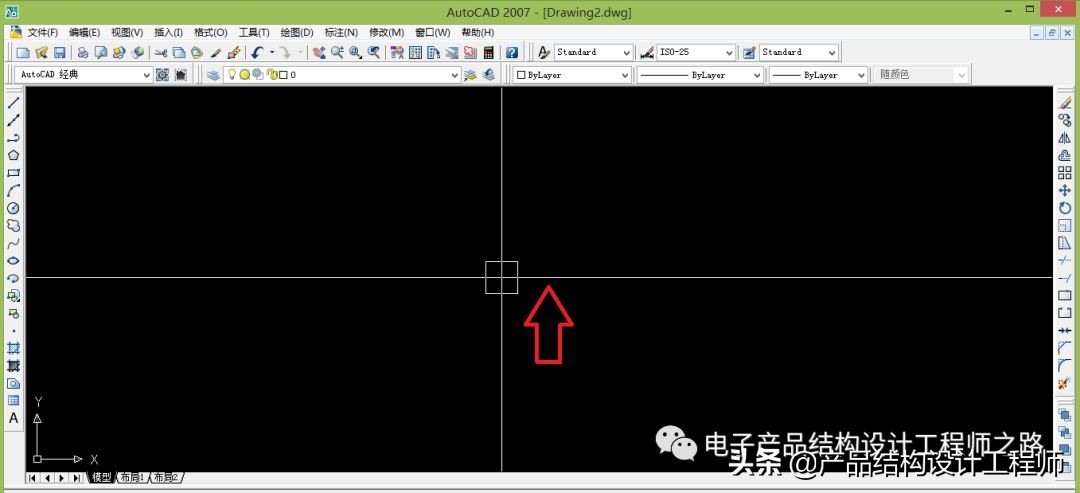Viewport: 1080px width, 493px height.
Task: Click the Plot print icon
Action: (83, 52)
